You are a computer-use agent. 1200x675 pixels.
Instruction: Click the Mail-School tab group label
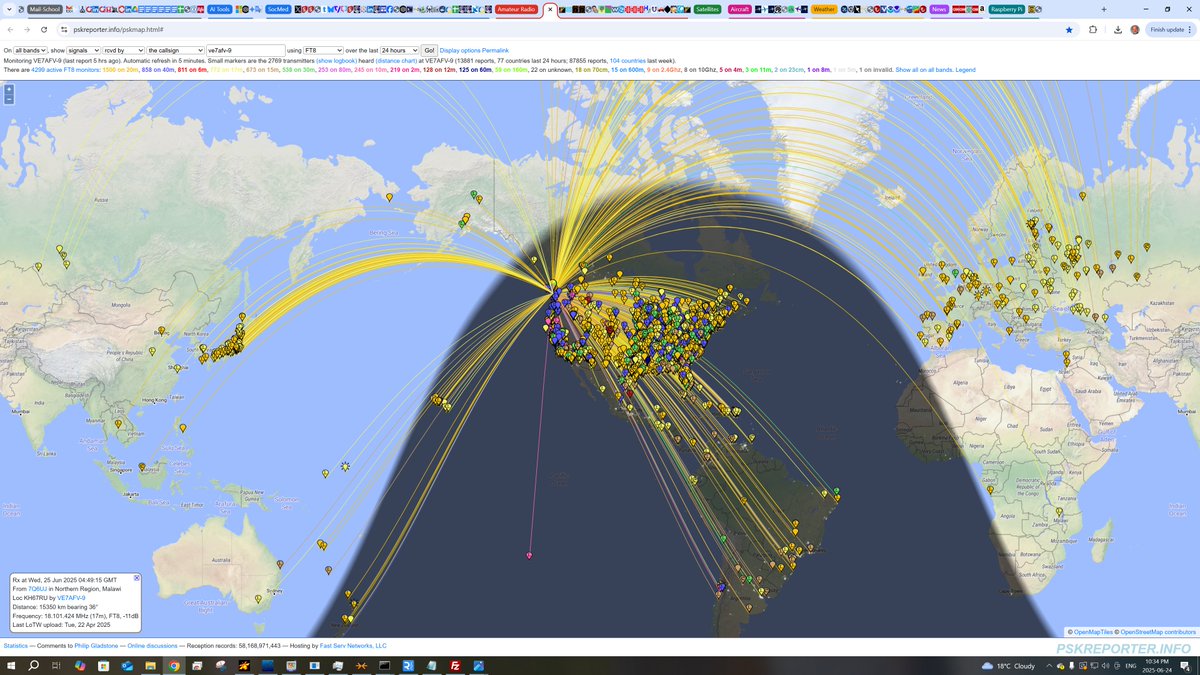click(43, 9)
